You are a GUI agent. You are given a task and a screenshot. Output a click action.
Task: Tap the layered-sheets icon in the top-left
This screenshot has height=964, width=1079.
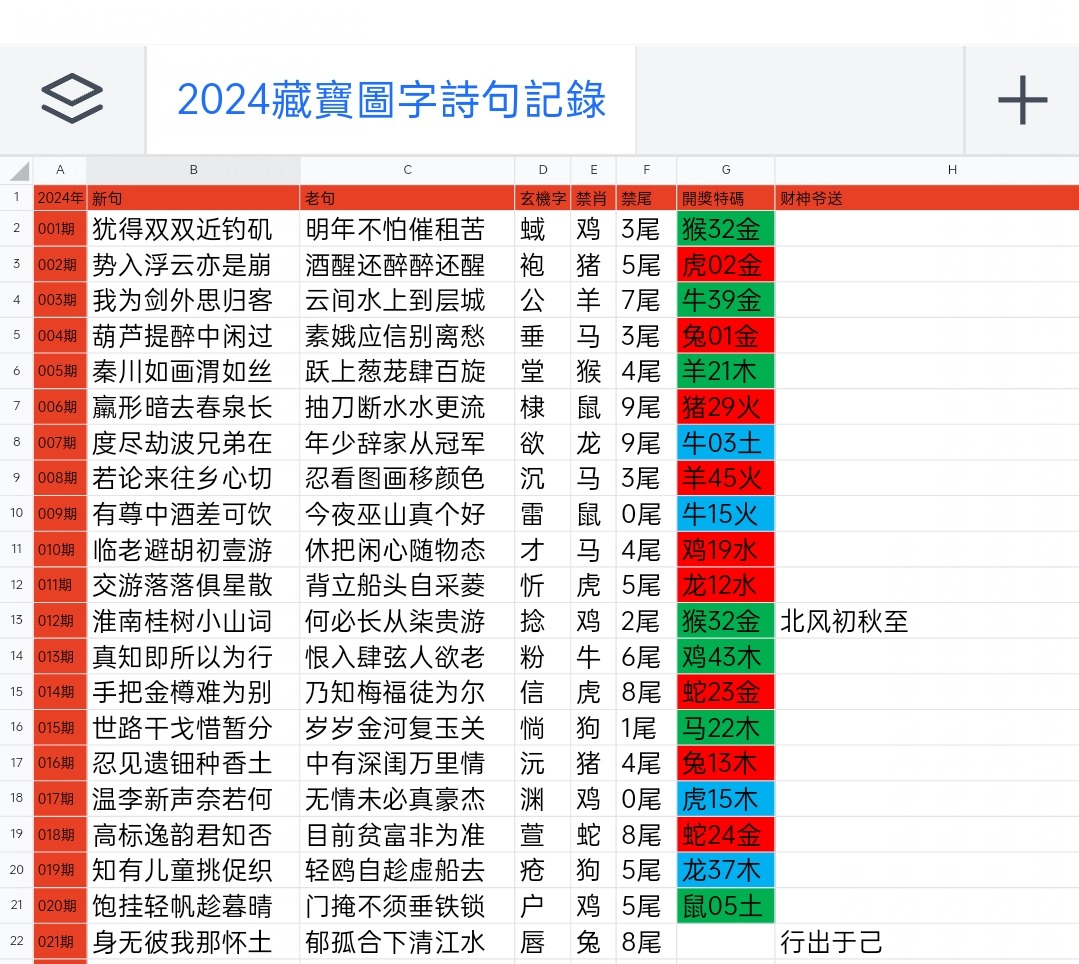(x=73, y=100)
